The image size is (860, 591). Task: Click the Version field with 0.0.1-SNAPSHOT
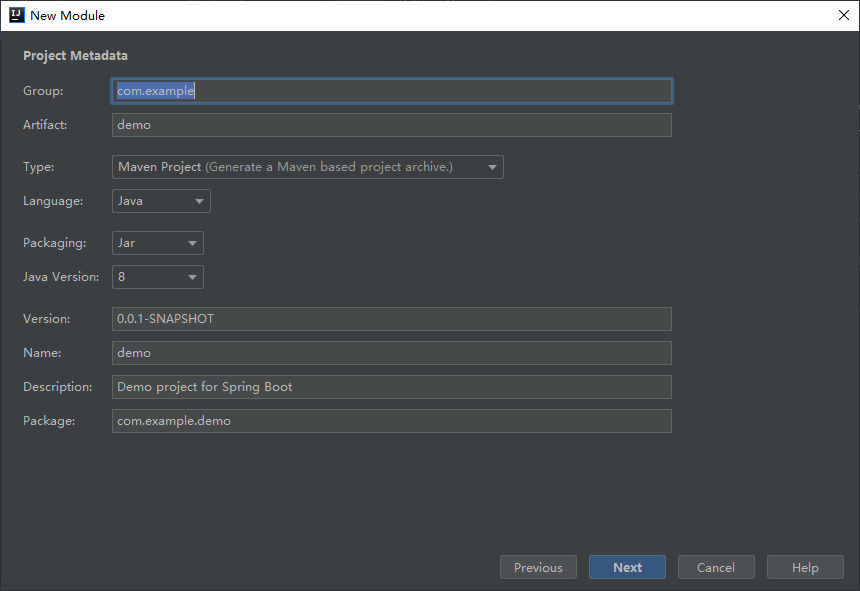pyautogui.click(x=391, y=319)
